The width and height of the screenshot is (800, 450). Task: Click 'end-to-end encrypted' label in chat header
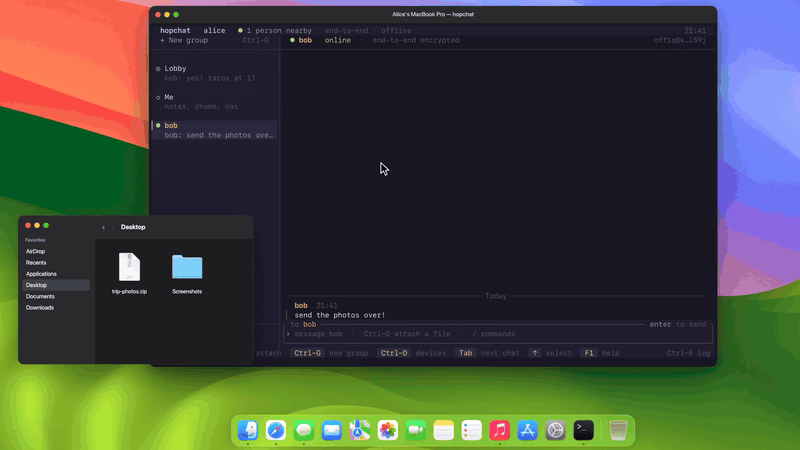click(416, 40)
